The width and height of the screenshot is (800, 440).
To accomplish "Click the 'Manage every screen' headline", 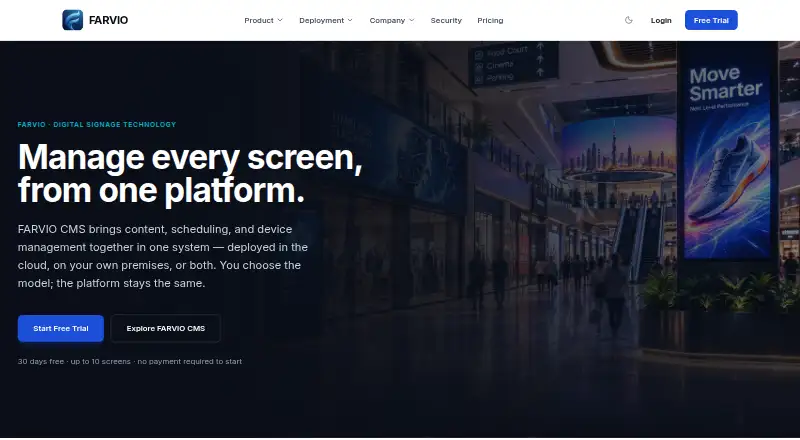I will (190, 174).
